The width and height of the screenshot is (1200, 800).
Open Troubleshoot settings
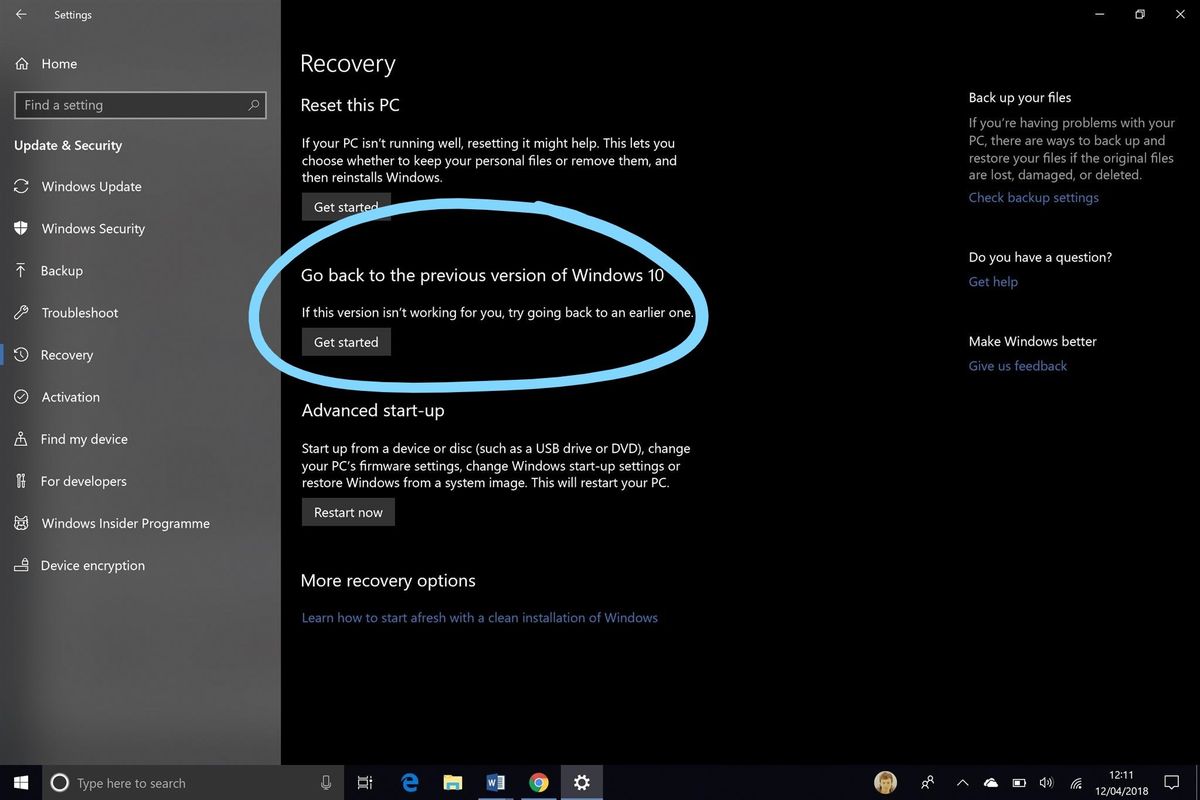click(81, 312)
